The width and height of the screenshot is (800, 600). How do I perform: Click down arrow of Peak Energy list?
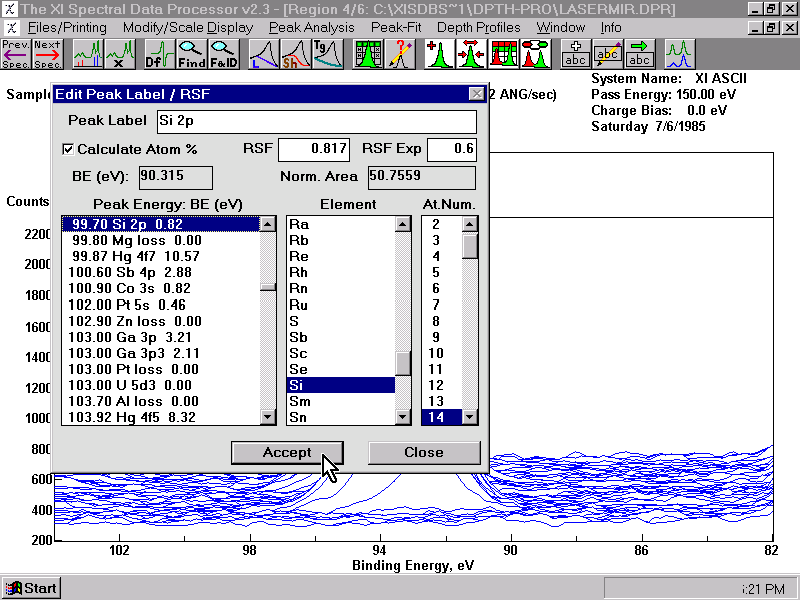(x=268, y=417)
